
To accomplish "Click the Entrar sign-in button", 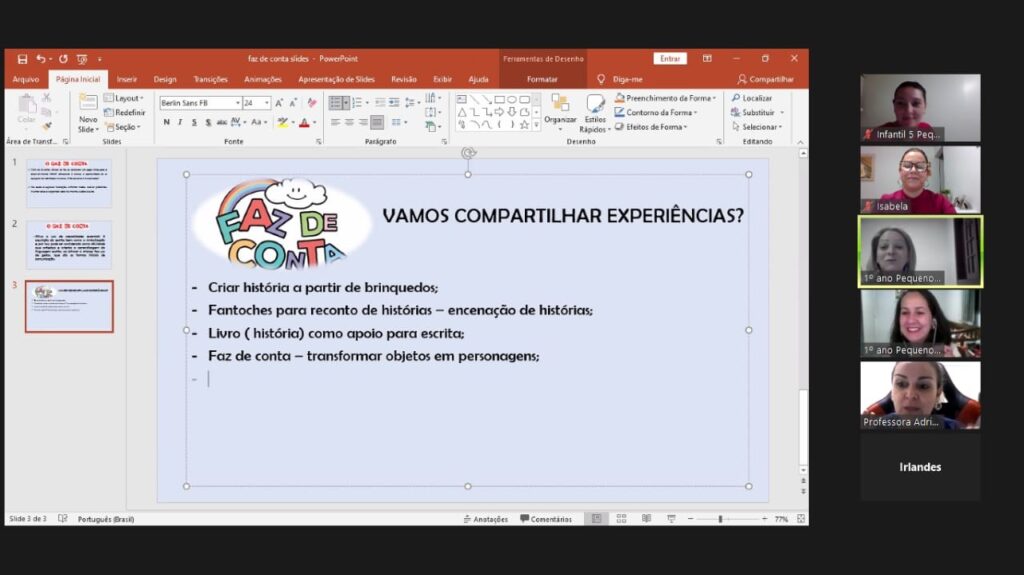I will tap(670, 59).
